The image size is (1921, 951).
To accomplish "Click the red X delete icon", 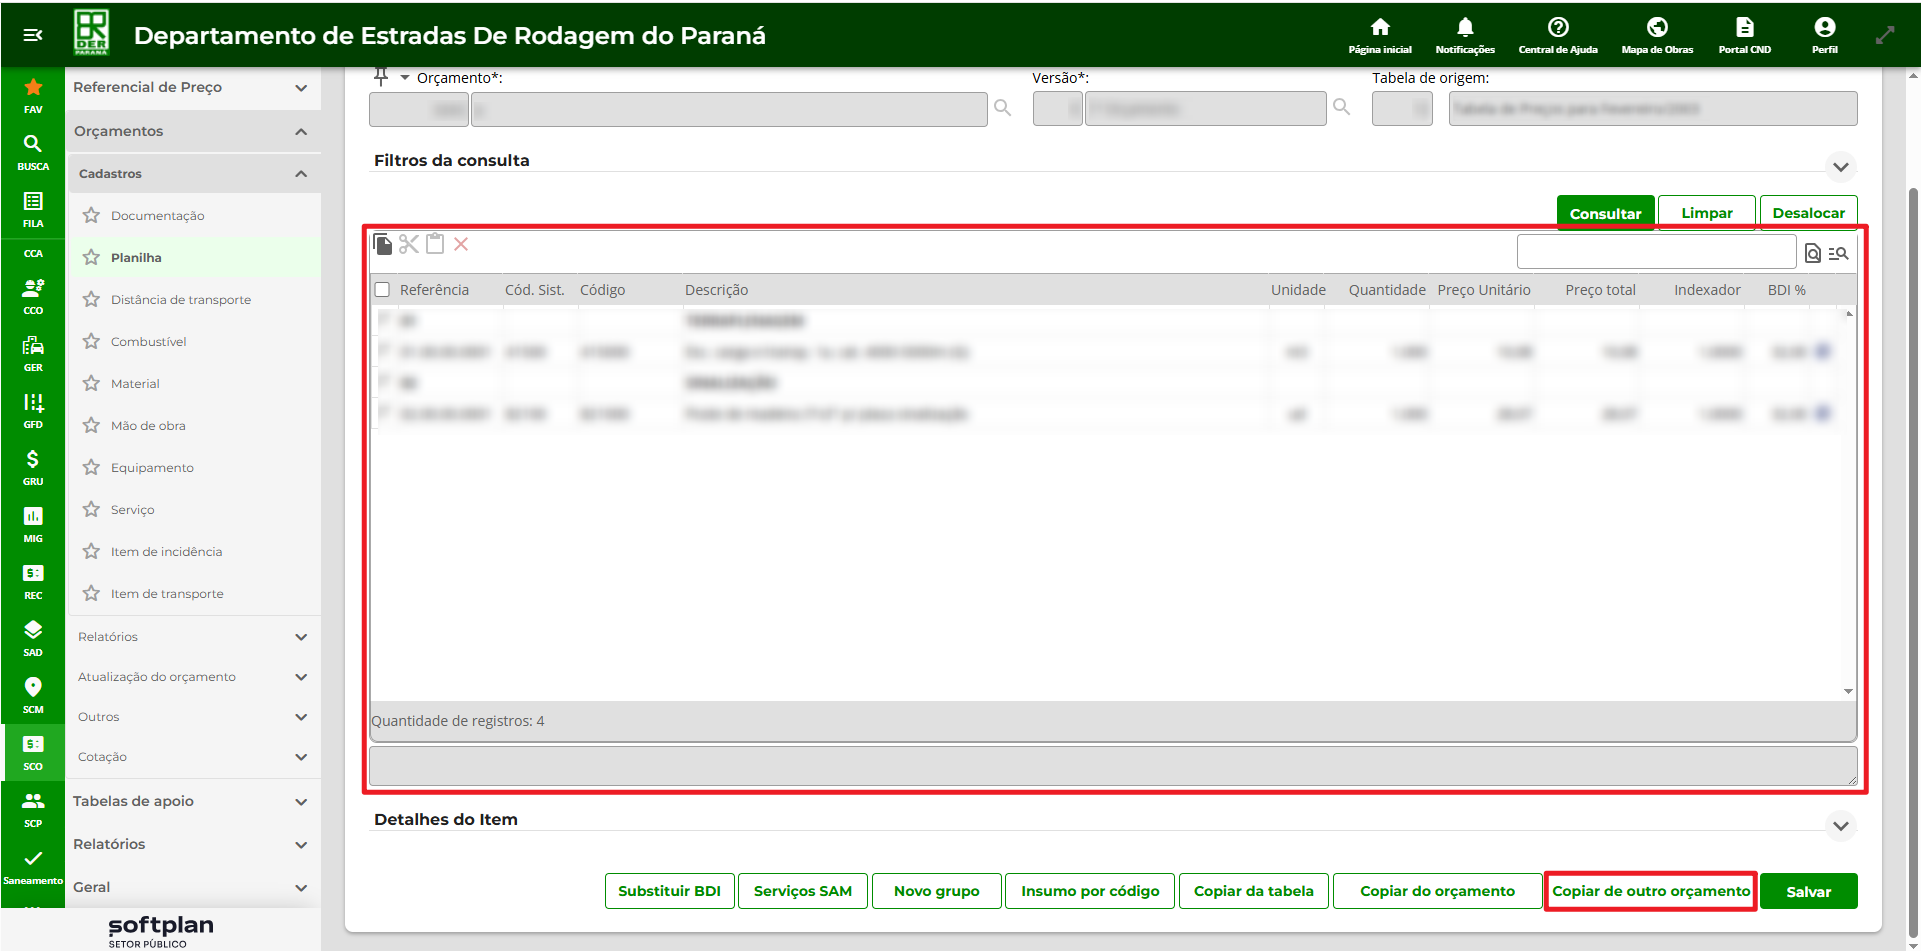I will click(x=461, y=244).
